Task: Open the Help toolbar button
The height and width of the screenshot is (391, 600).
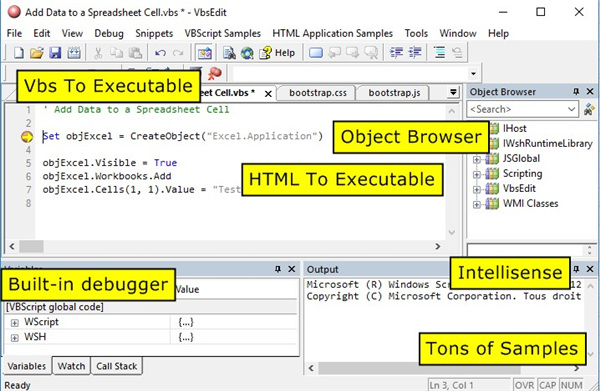Action: click(277, 53)
